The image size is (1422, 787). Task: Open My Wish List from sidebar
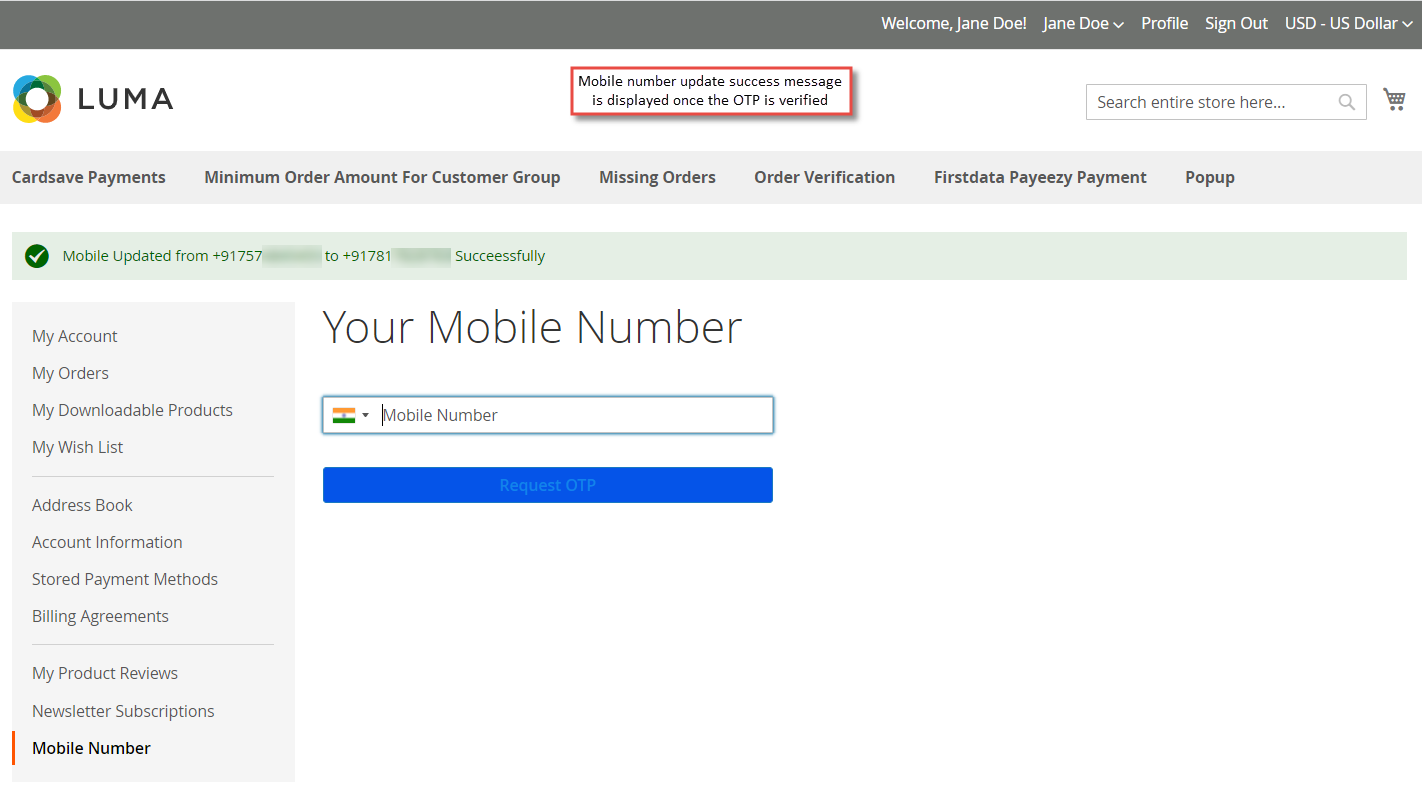click(77, 446)
